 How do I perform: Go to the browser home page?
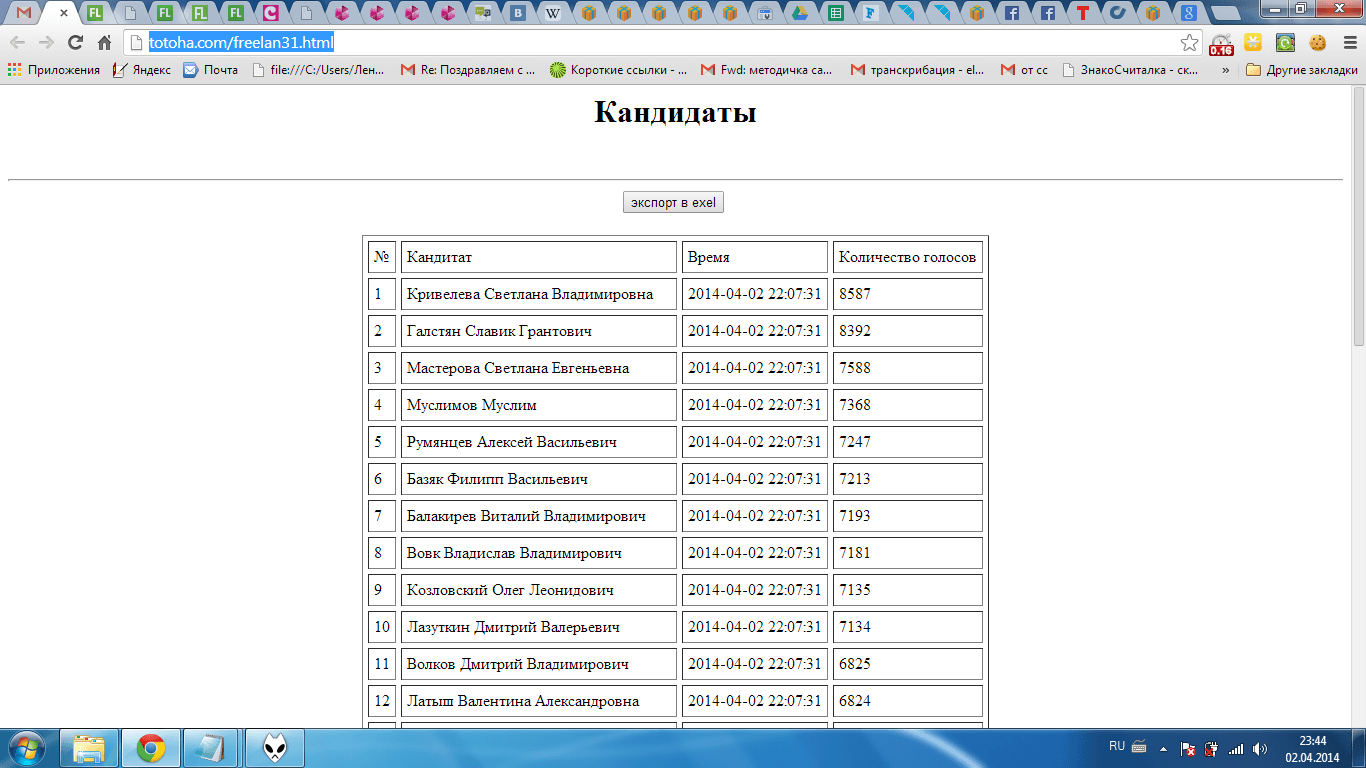(x=104, y=43)
